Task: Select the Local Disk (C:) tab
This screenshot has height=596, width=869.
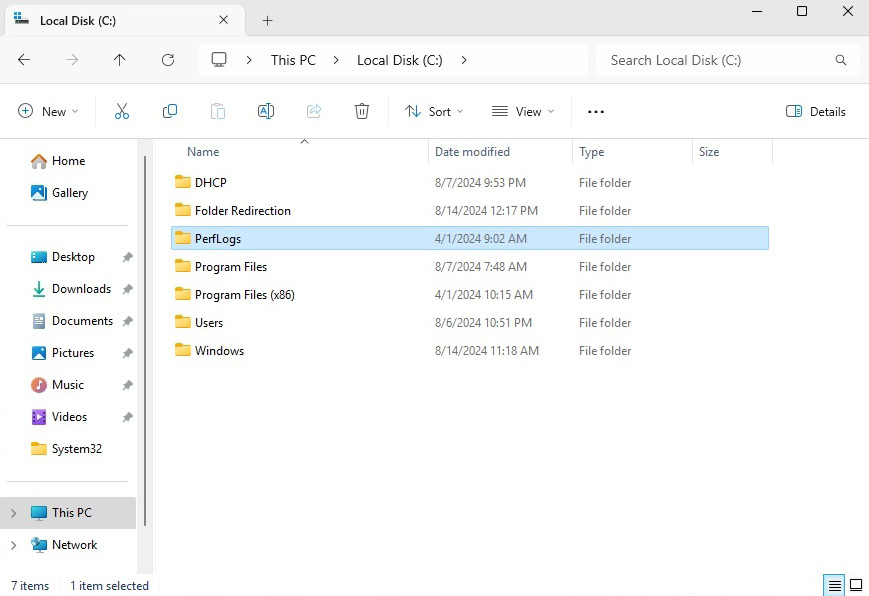Action: [110, 20]
